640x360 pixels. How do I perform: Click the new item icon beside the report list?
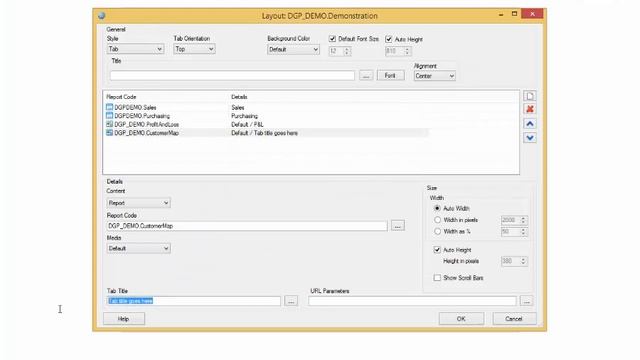click(x=530, y=96)
